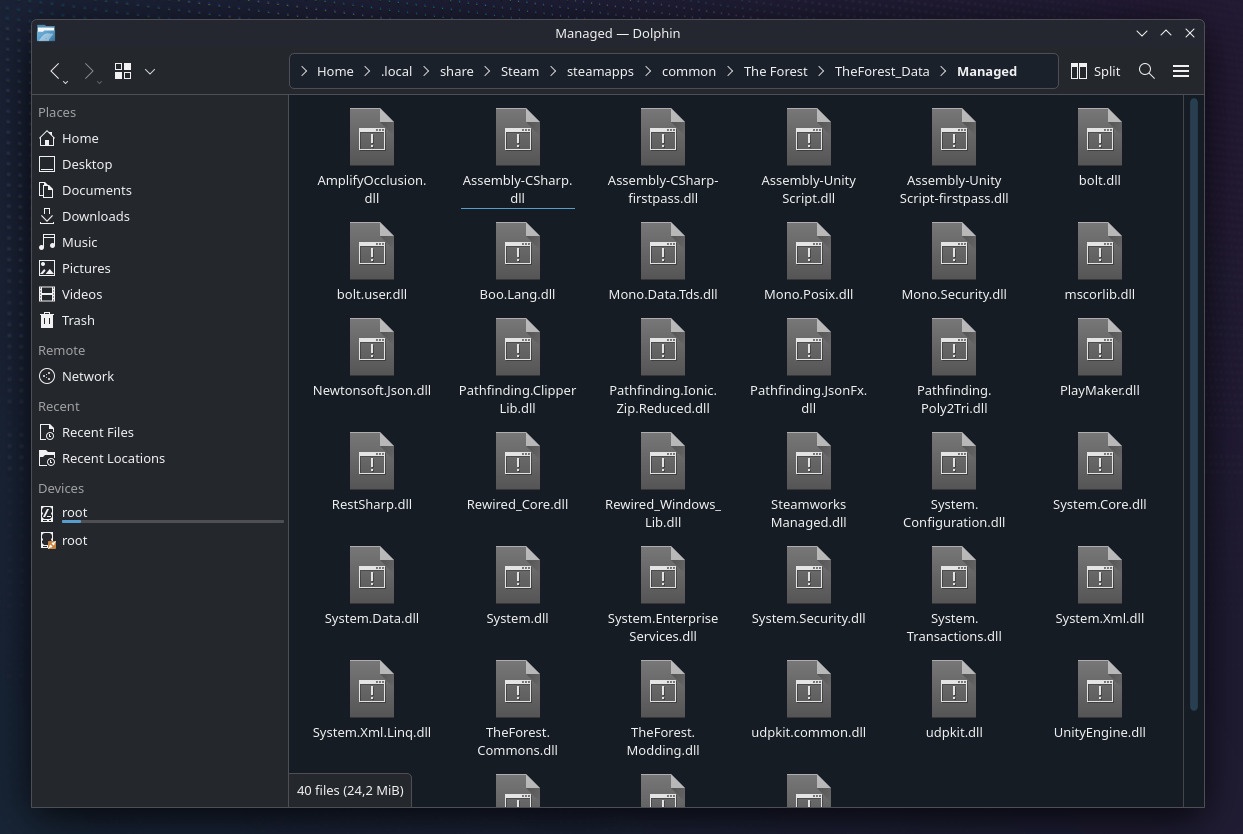Click the Mono.Security.dll file name

954,294
